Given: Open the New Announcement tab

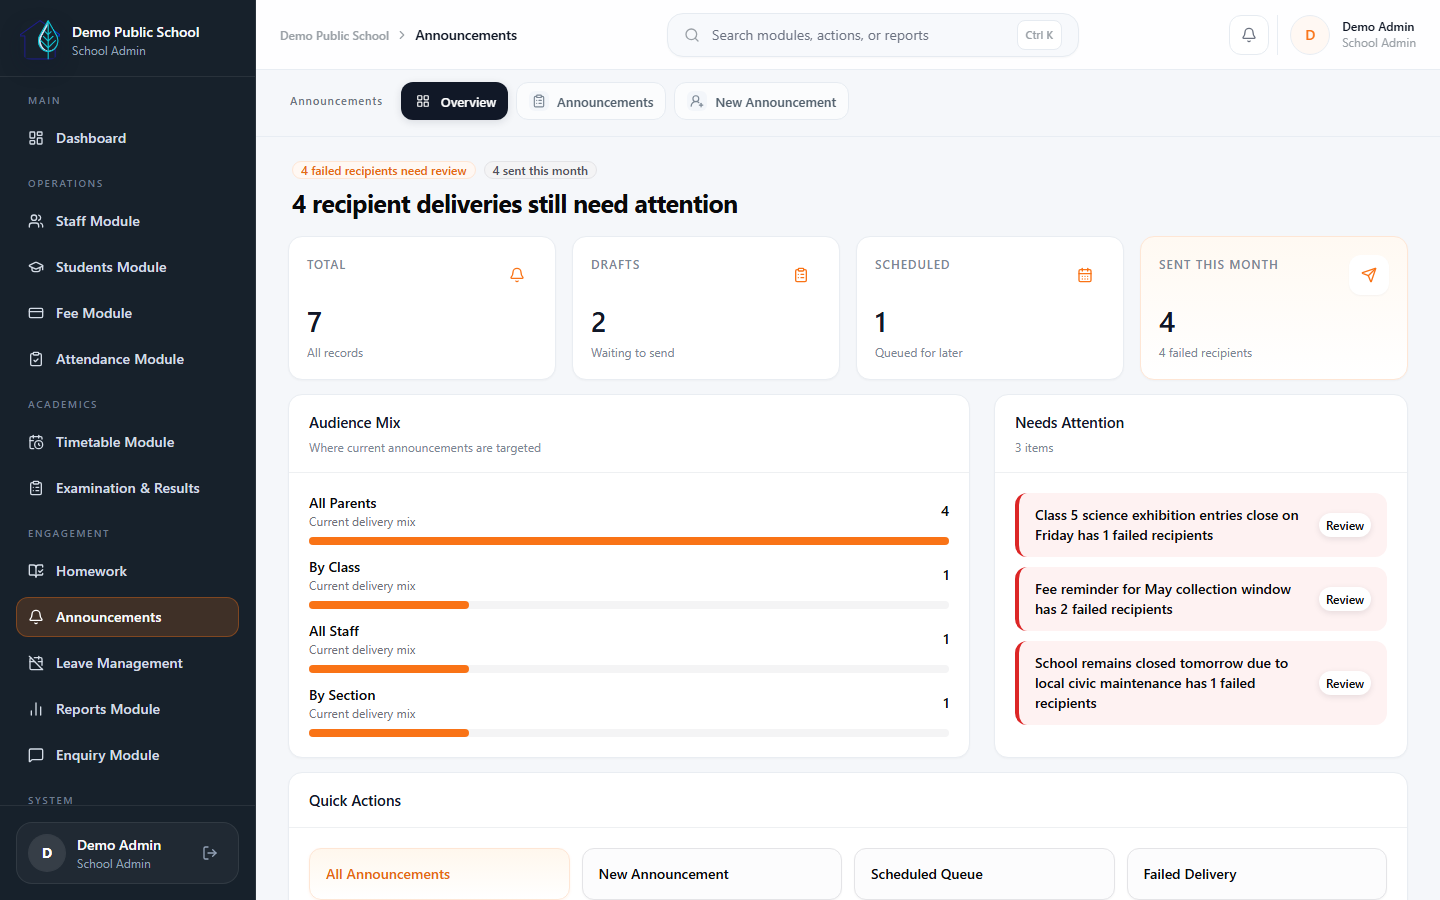Looking at the screenshot, I should (x=762, y=101).
